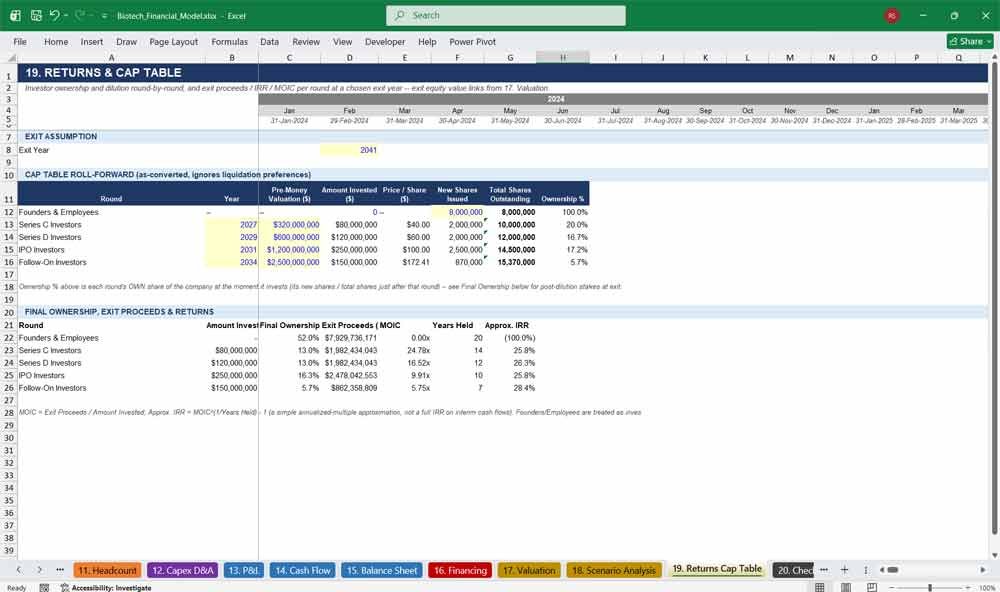1000x592 pixels.
Task: Open the Draw ribbon tab
Action: pyautogui.click(x=126, y=41)
